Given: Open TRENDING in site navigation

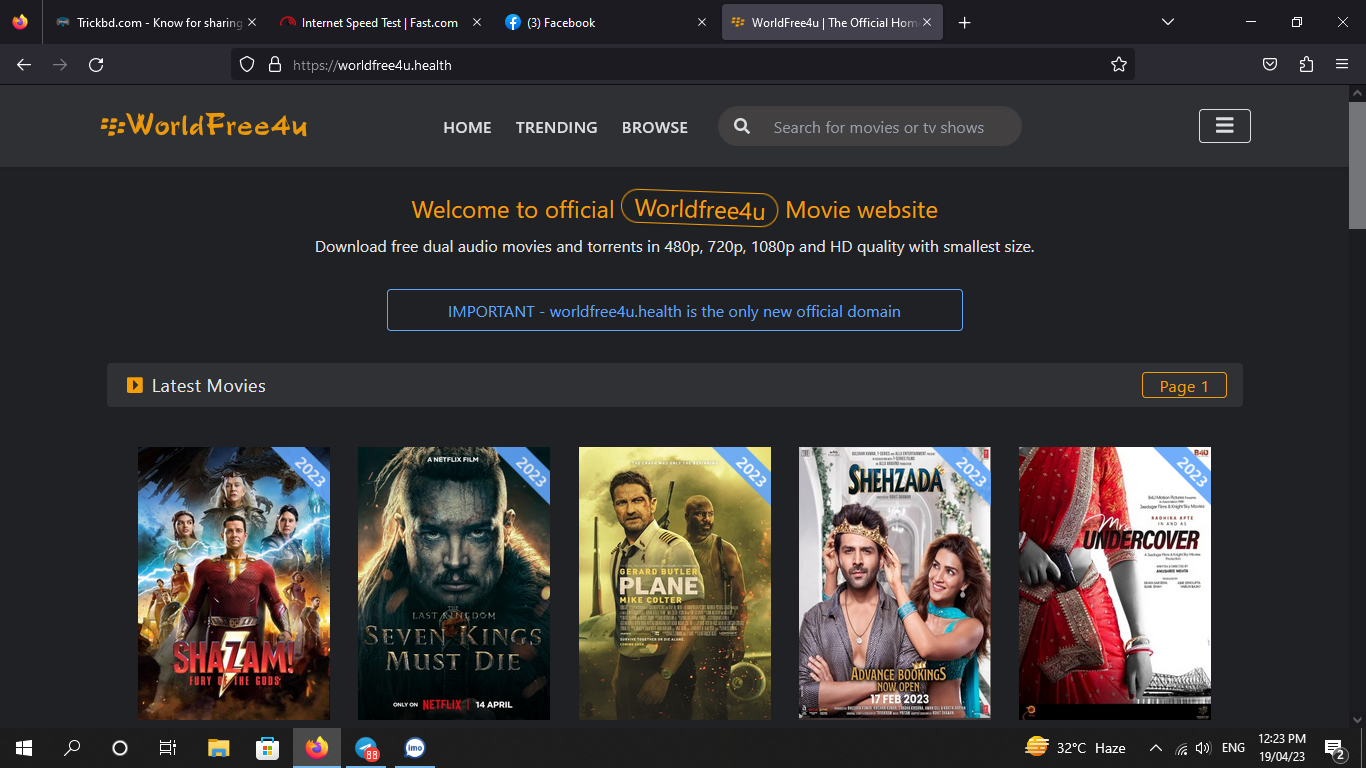Looking at the screenshot, I should pyautogui.click(x=556, y=127).
